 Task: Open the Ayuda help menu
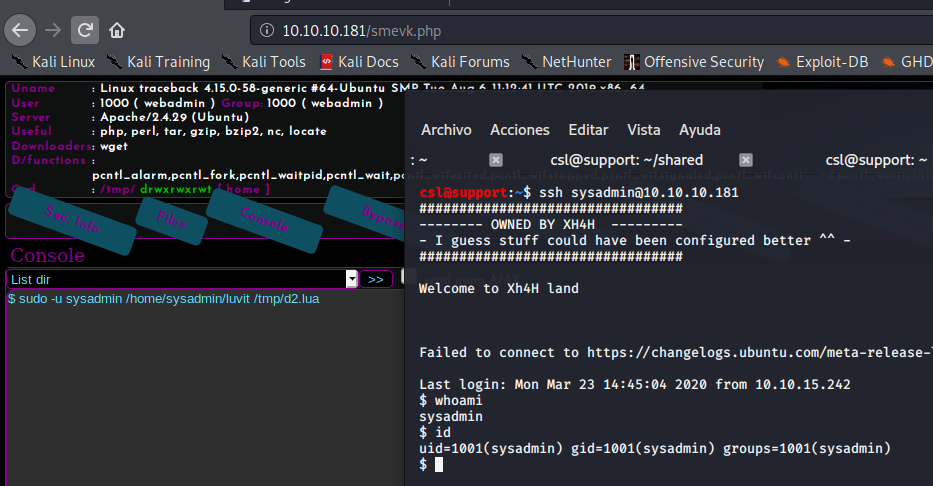pyautogui.click(x=699, y=130)
